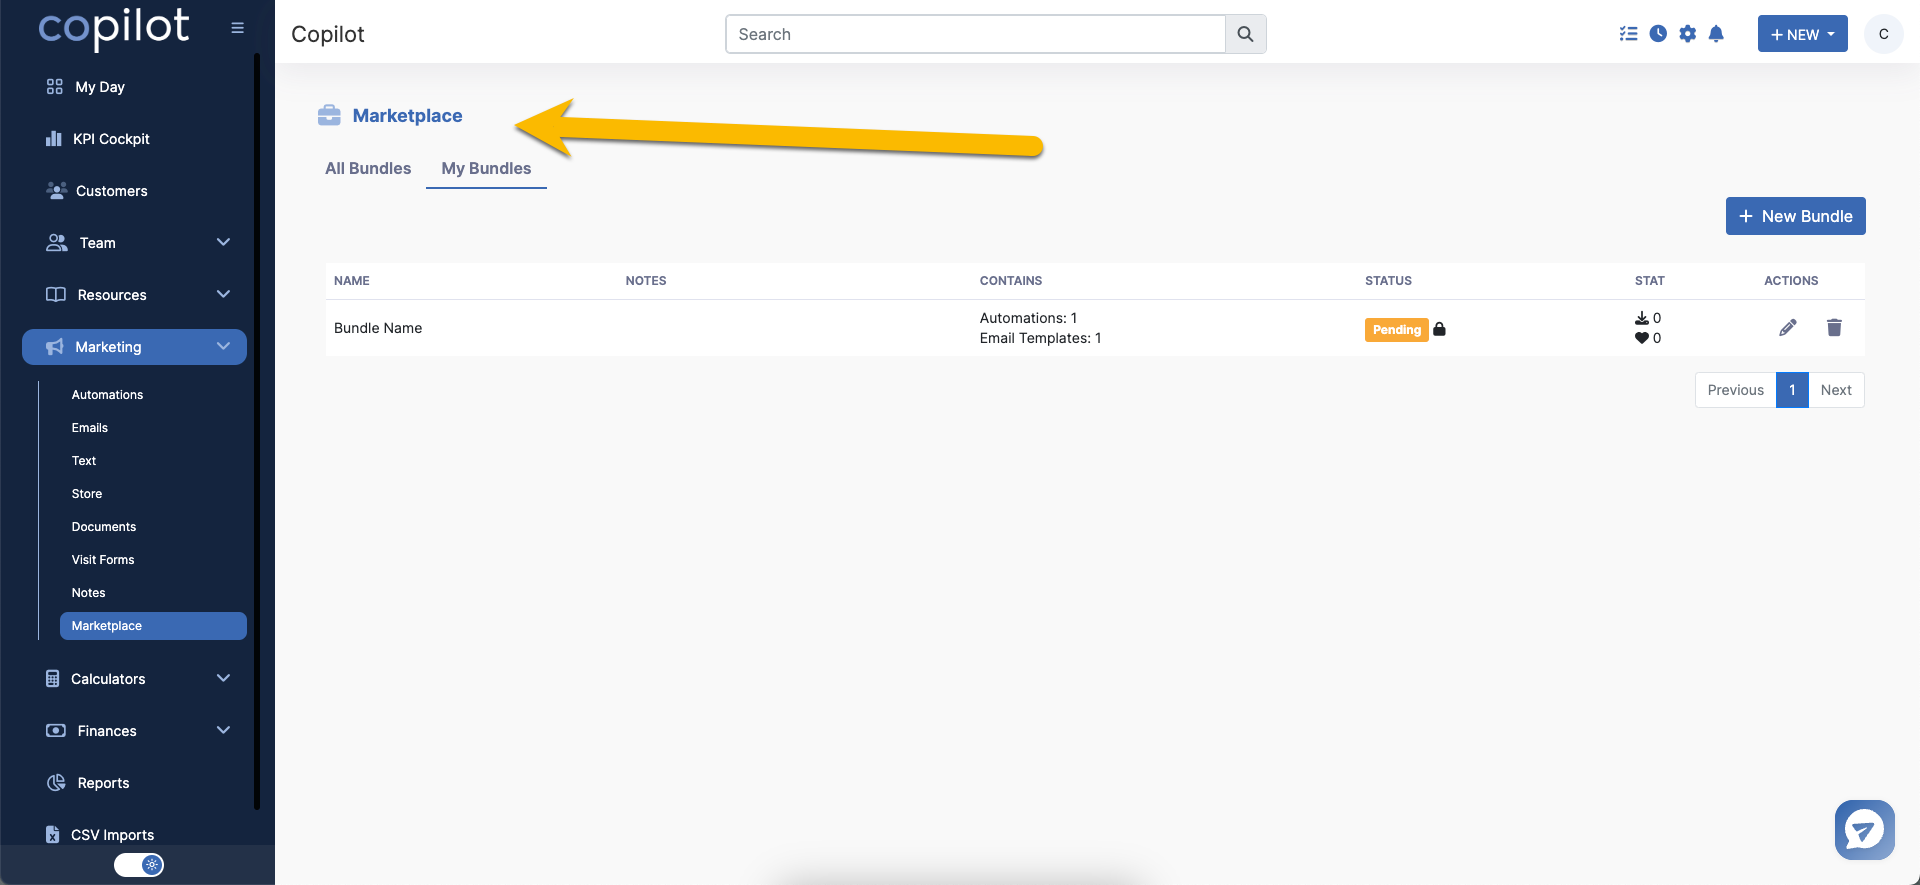1920x885 pixels.
Task: Go to Previous page
Action: [1735, 390]
